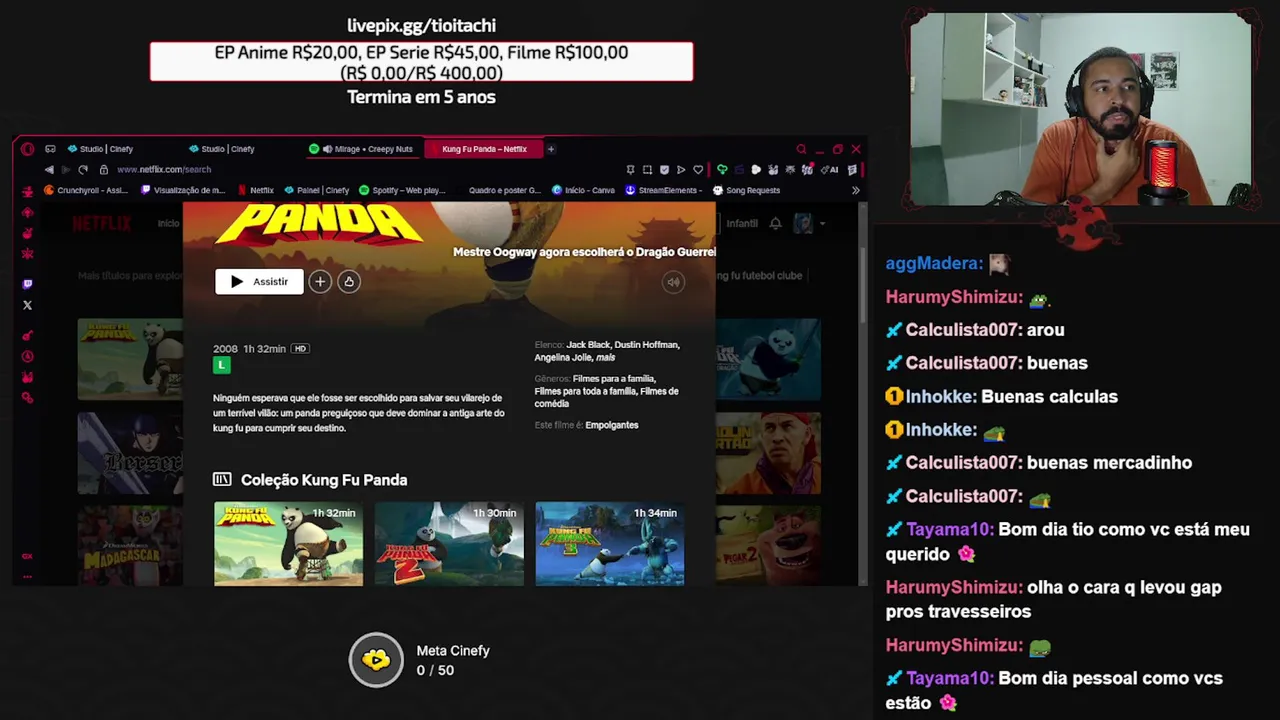The height and width of the screenshot is (720, 1280).
Task: Switch to first Studio | Cinefy tab
Action: (x=100, y=149)
